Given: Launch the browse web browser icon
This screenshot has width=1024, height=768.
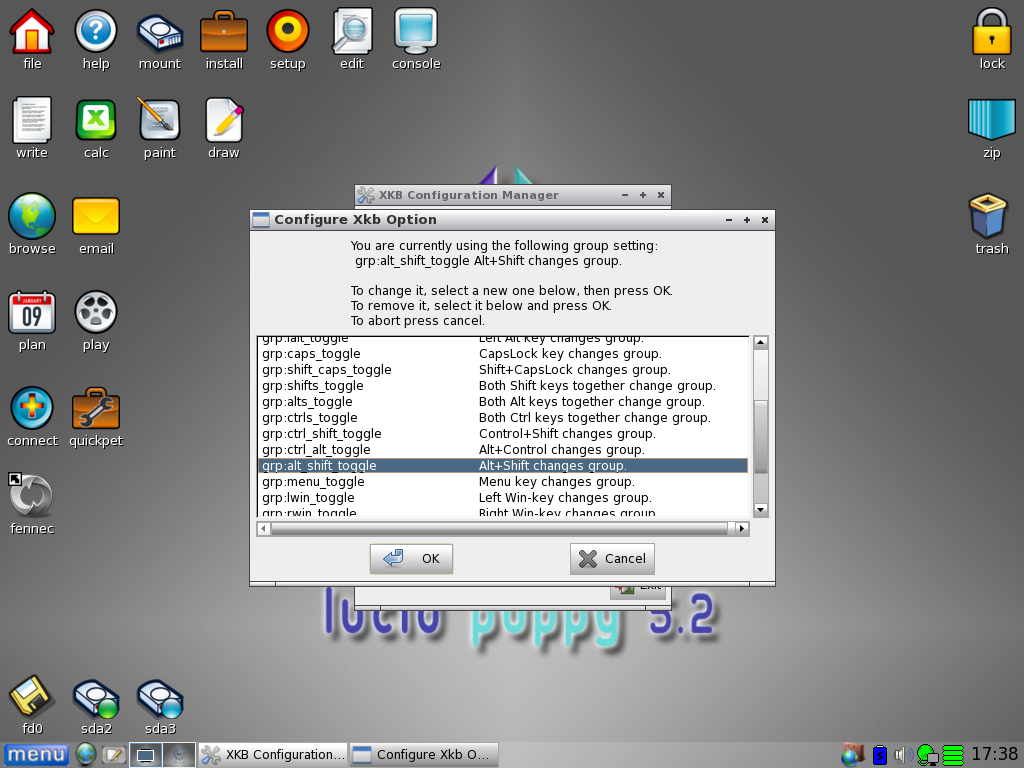Looking at the screenshot, I should pyautogui.click(x=31, y=216).
